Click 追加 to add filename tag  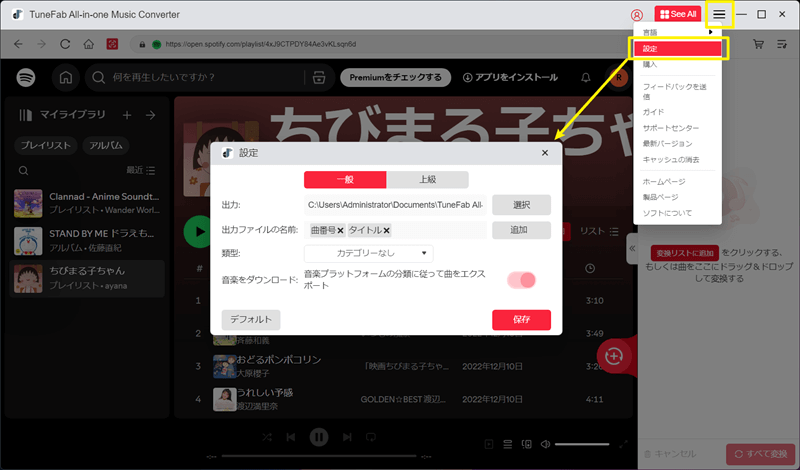[x=521, y=230]
